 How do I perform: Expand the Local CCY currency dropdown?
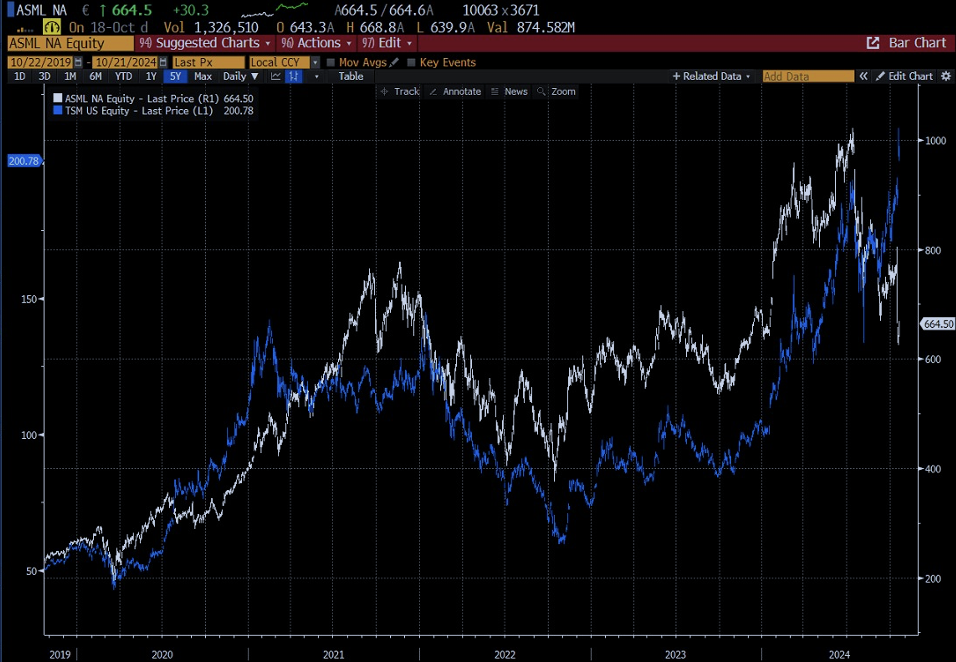[x=315, y=62]
